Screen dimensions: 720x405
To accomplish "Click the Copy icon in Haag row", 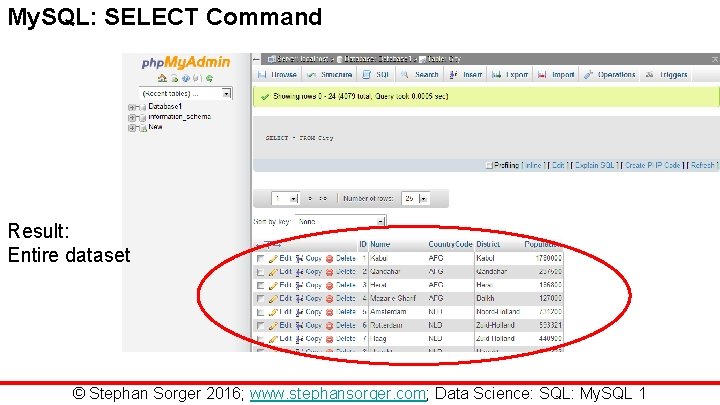I will coord(300,339).
